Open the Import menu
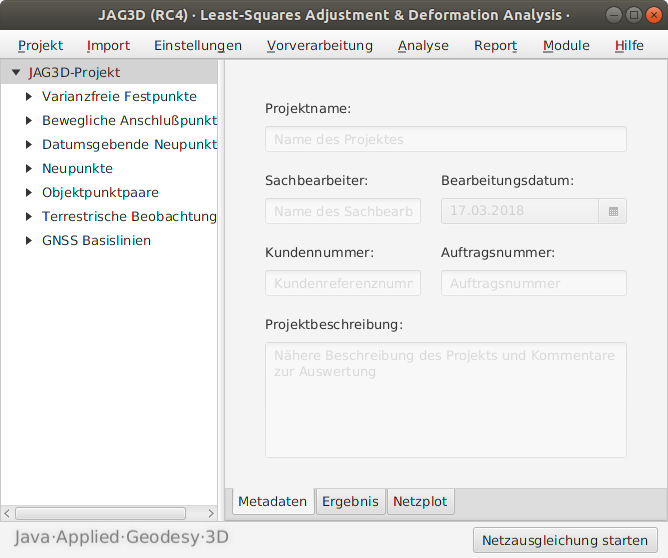The image size is (668, 558). click(x=108, y=46)
